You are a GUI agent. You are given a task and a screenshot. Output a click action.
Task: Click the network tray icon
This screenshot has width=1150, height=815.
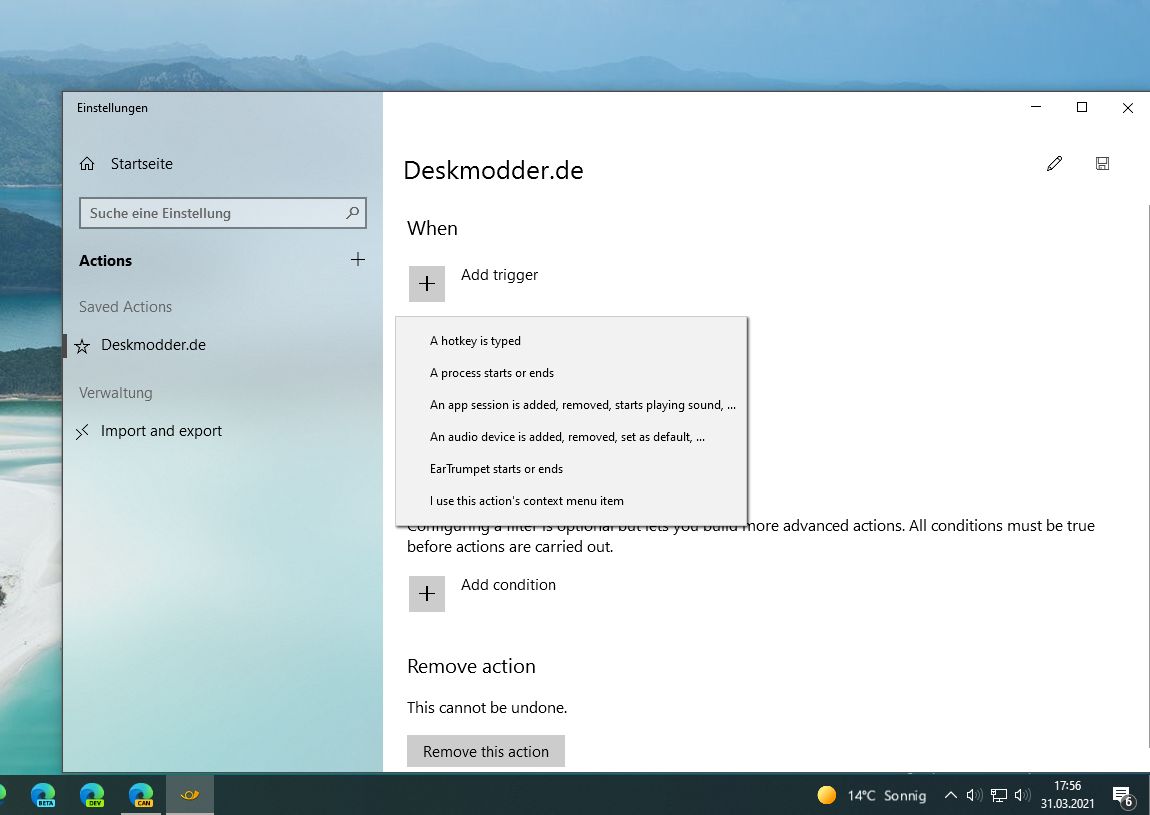pyautogui.click(x=998, y=795)
